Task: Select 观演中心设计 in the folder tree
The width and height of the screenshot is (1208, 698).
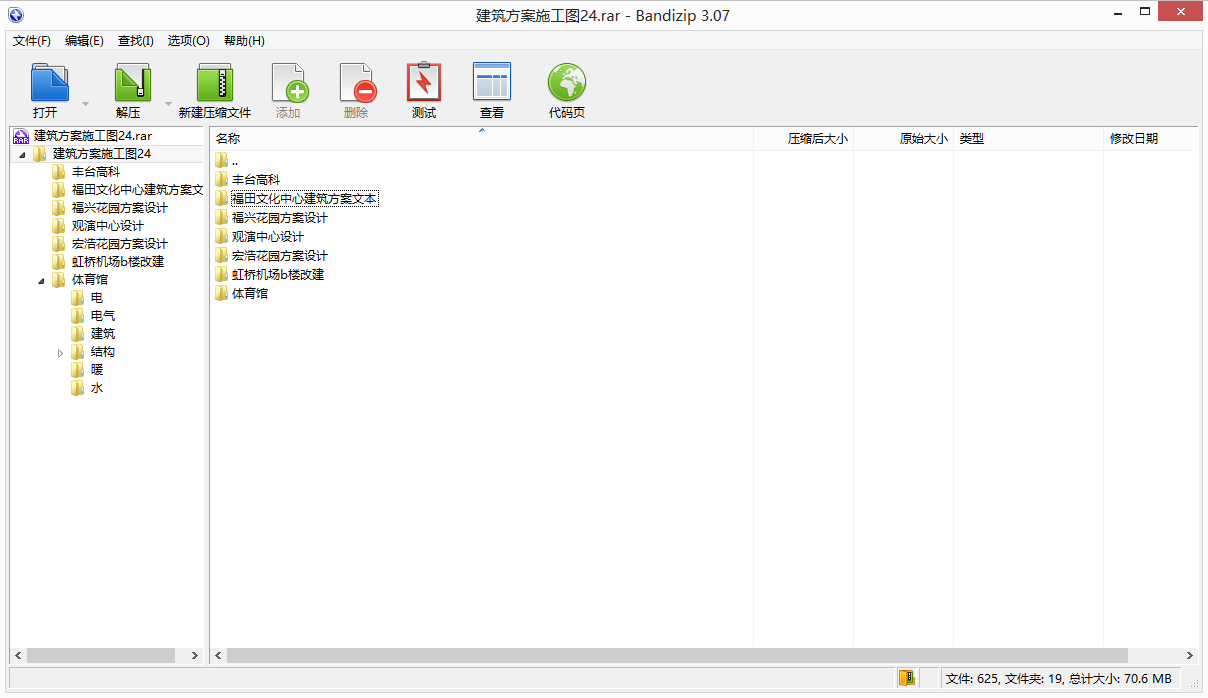Action: click(x=108, y=226)
